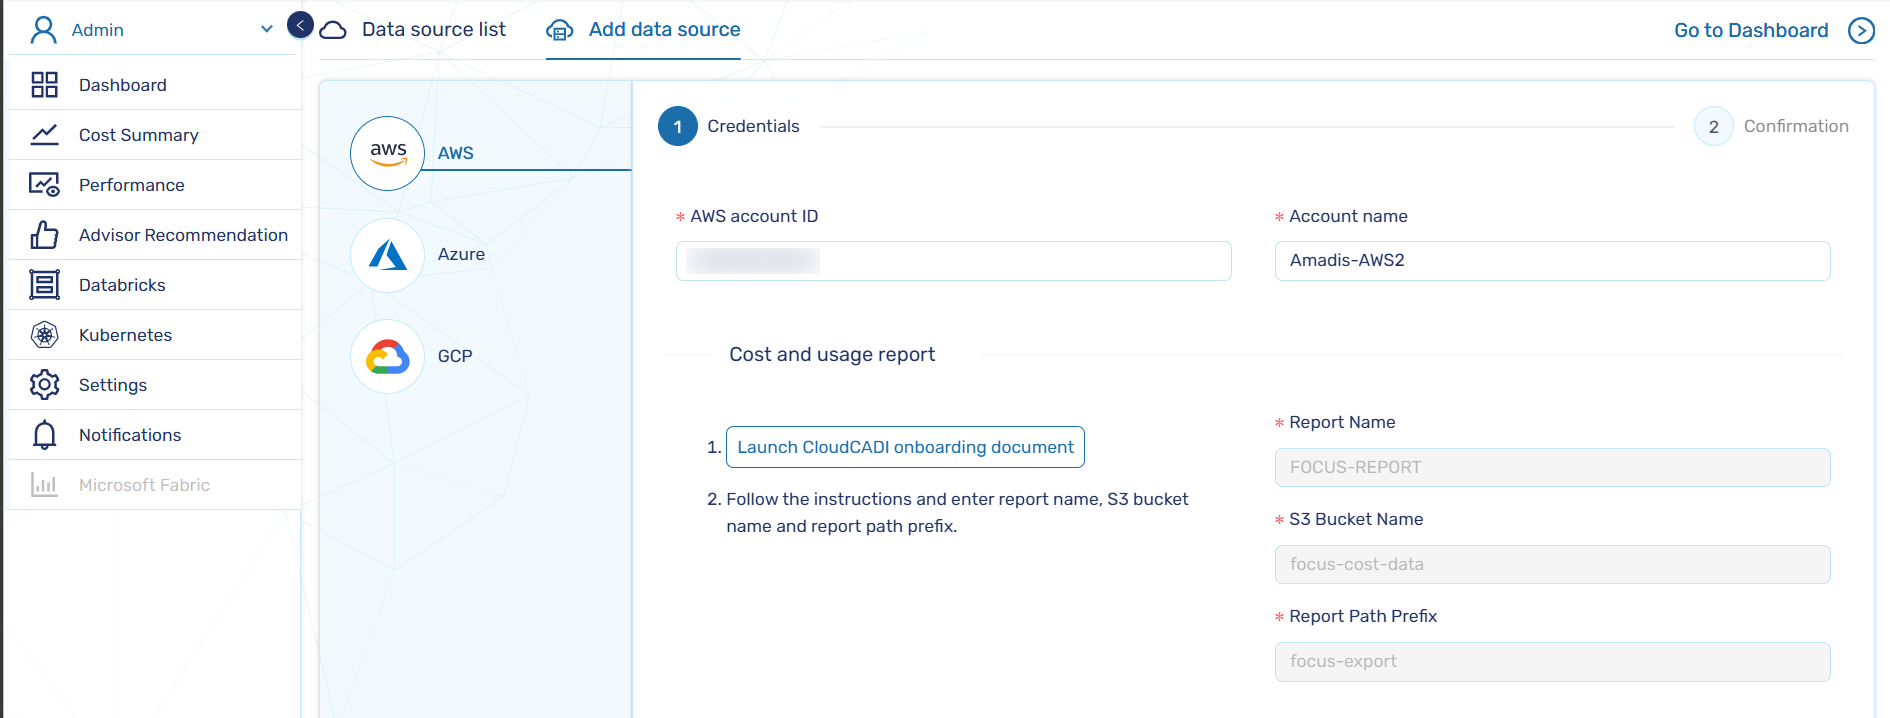Jump to Confirmation step 2

(1713, 127)
